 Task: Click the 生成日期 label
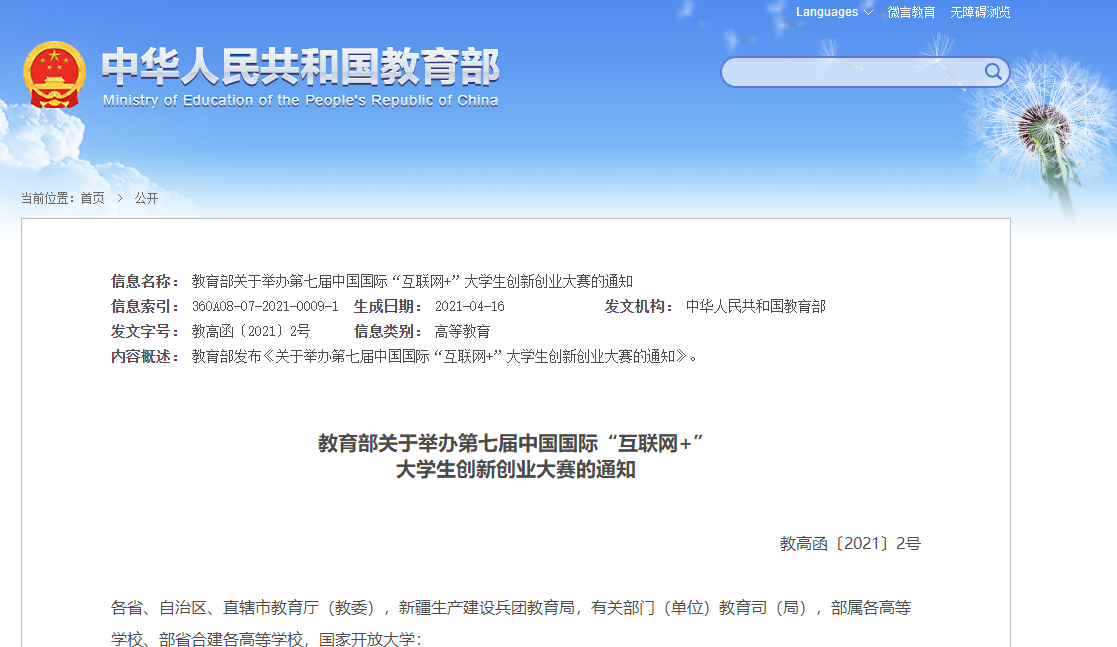click(x=388, y=306)
